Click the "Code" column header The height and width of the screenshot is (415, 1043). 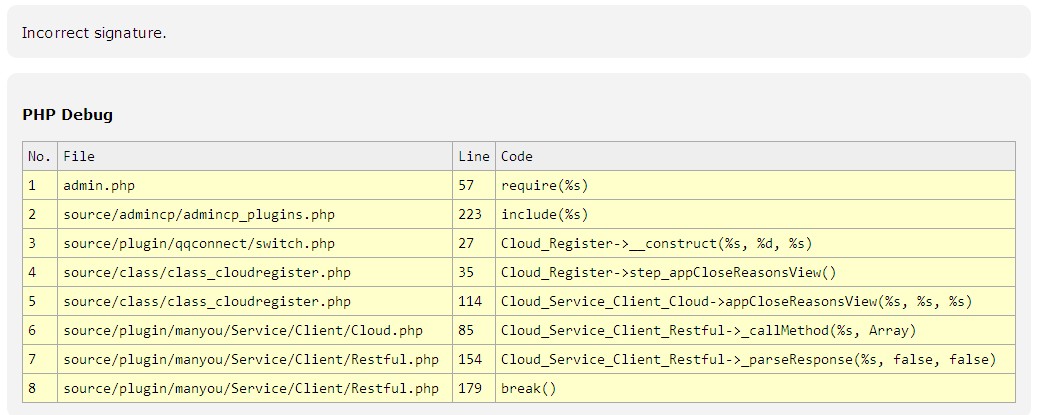coord(517,156)
